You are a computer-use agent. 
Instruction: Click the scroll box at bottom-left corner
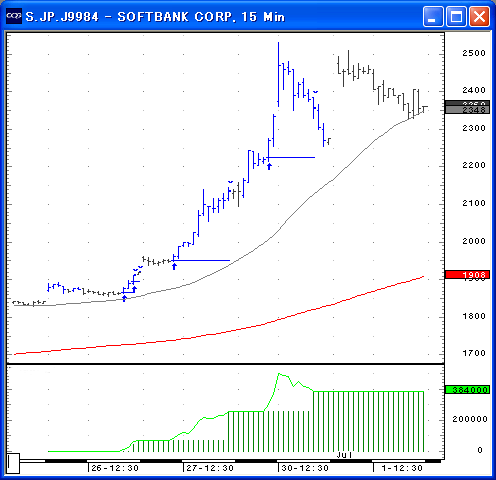(13, 463)
